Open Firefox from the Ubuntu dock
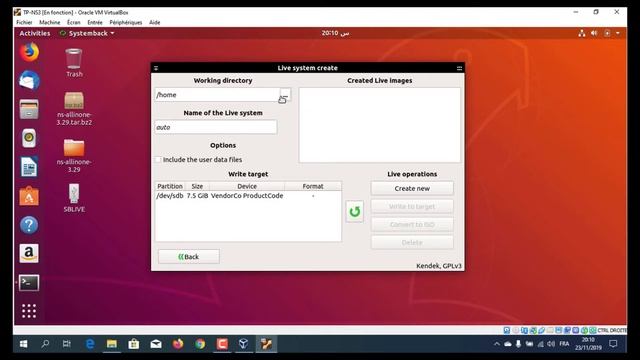This screenshot has height=360, width=640. [x=29, y=52]
